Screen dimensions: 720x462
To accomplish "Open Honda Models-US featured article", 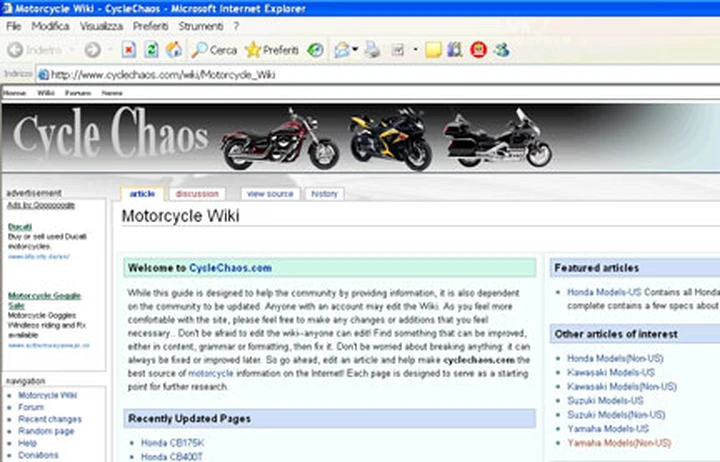I will (x=604, y=292).
